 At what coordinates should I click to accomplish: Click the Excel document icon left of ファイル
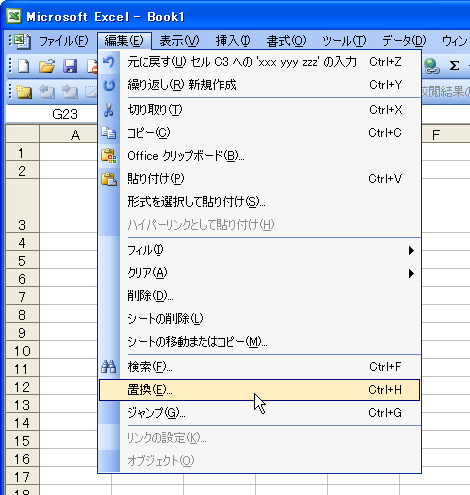tap(23, 41)
